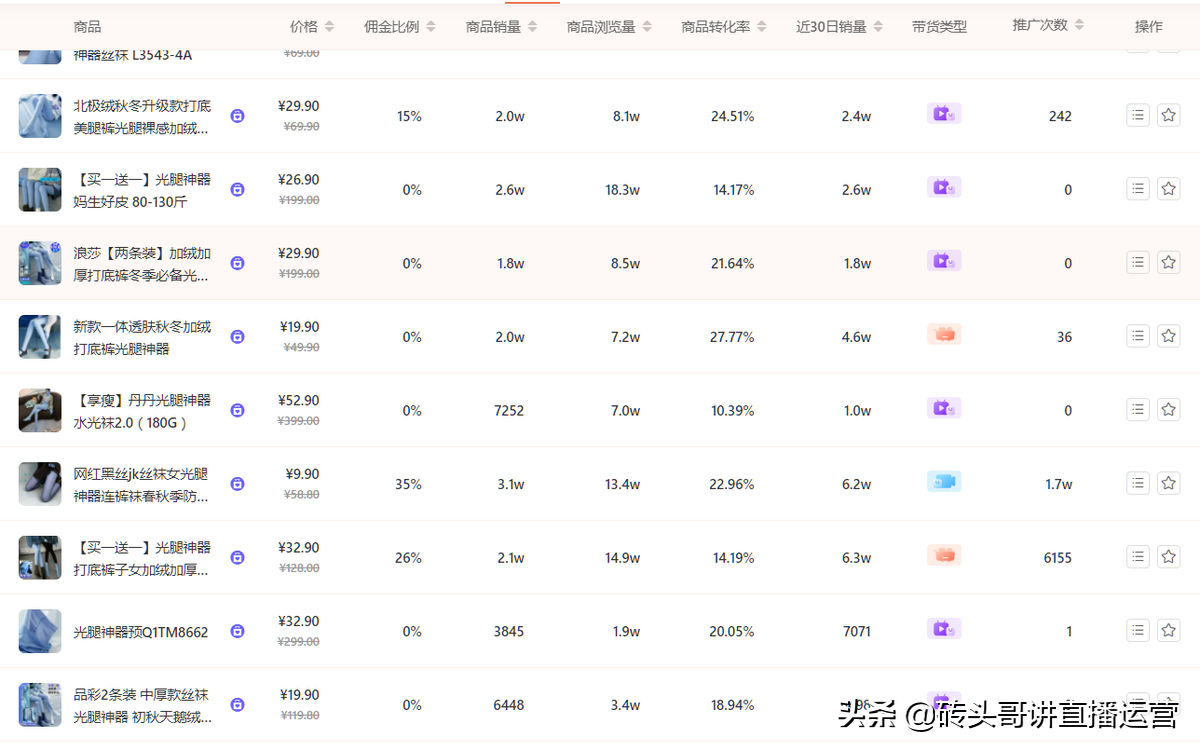This screenshot has width=1200, height=751.
Task: Open store icon beside 浪莎【两条装】 product
Action: tap(237, 263)
